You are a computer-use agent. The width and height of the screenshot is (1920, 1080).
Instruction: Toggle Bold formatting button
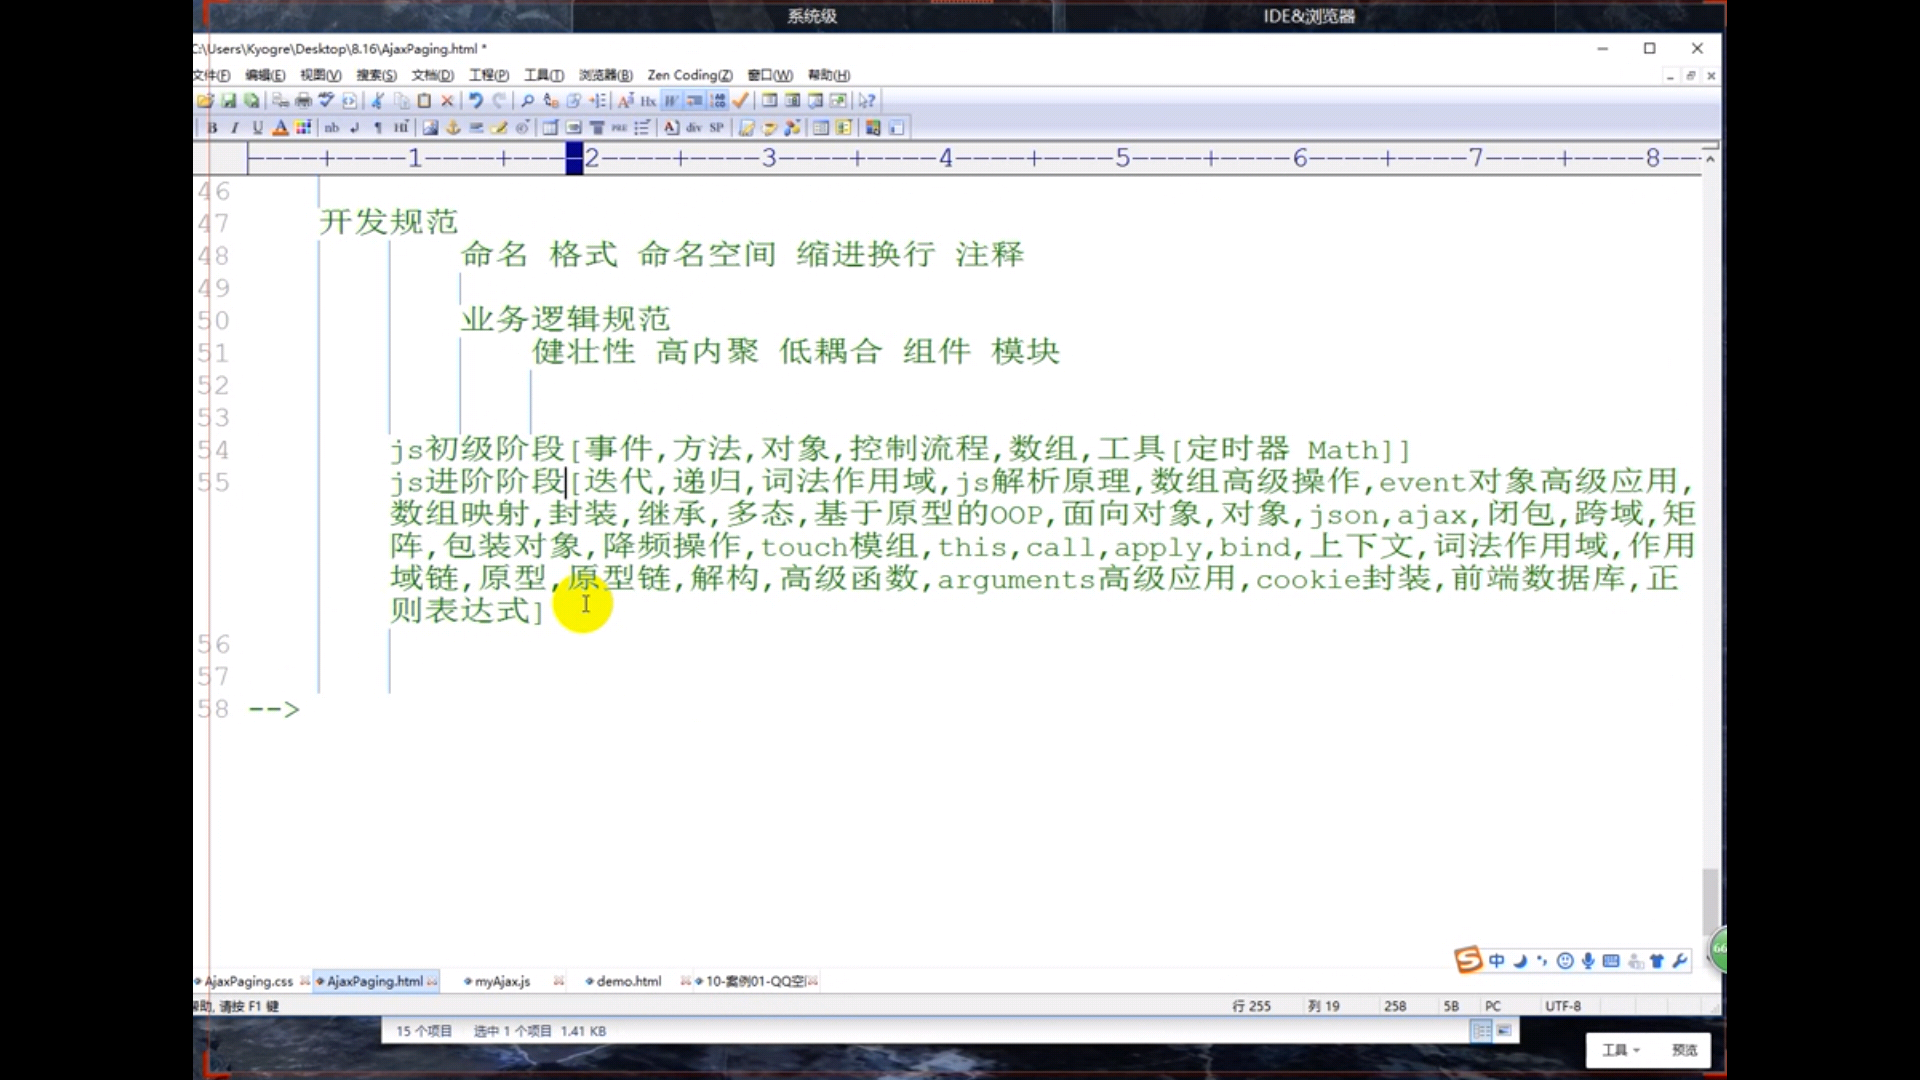coord(212,128)
